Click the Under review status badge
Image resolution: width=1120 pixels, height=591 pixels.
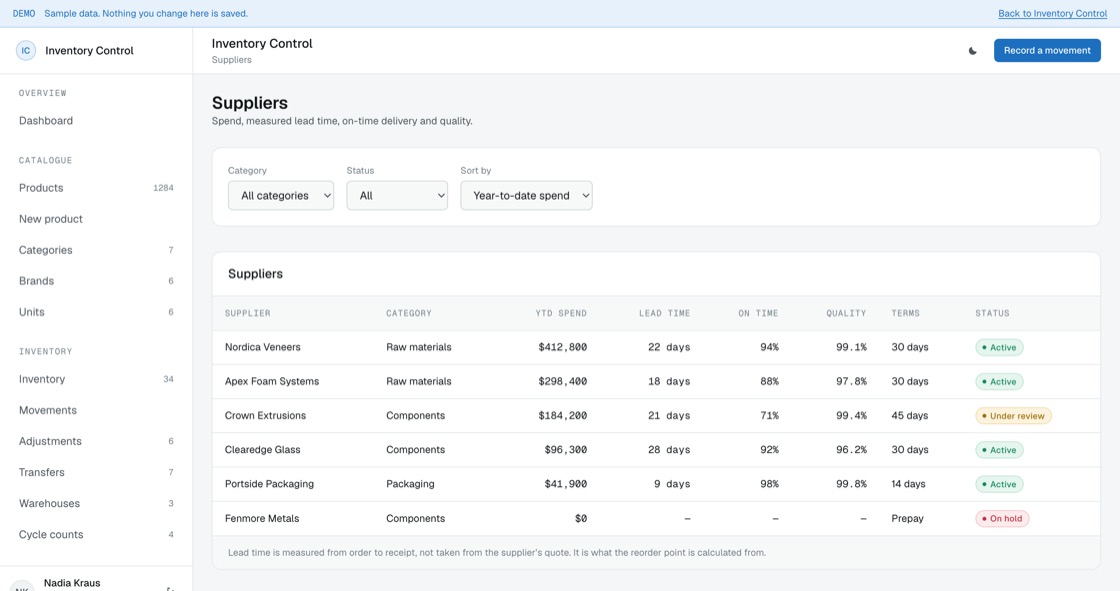point(1013,416)
